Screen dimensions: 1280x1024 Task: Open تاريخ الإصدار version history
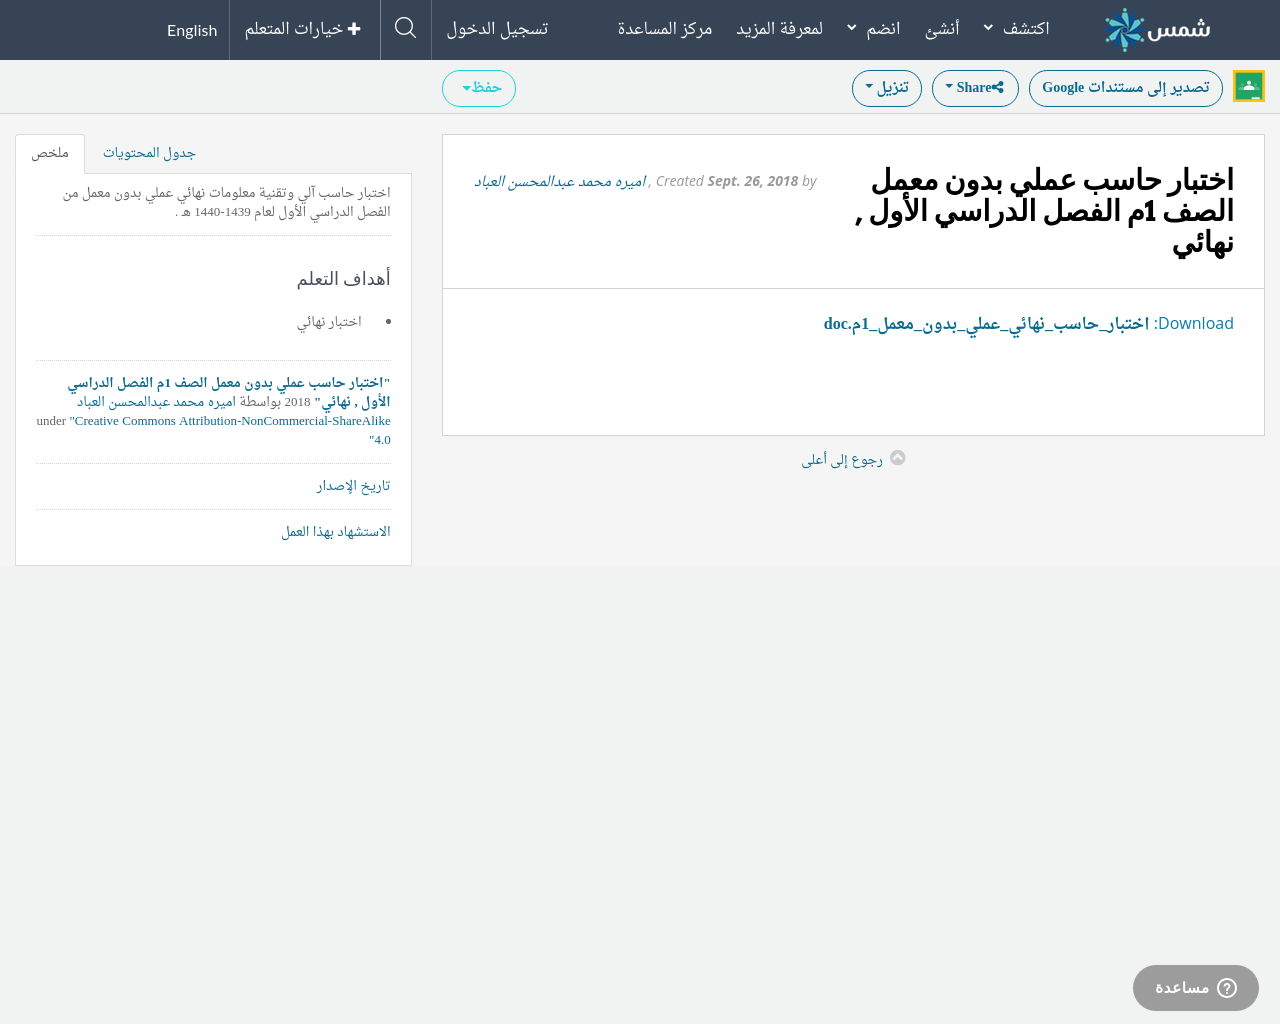pos(353,485)
